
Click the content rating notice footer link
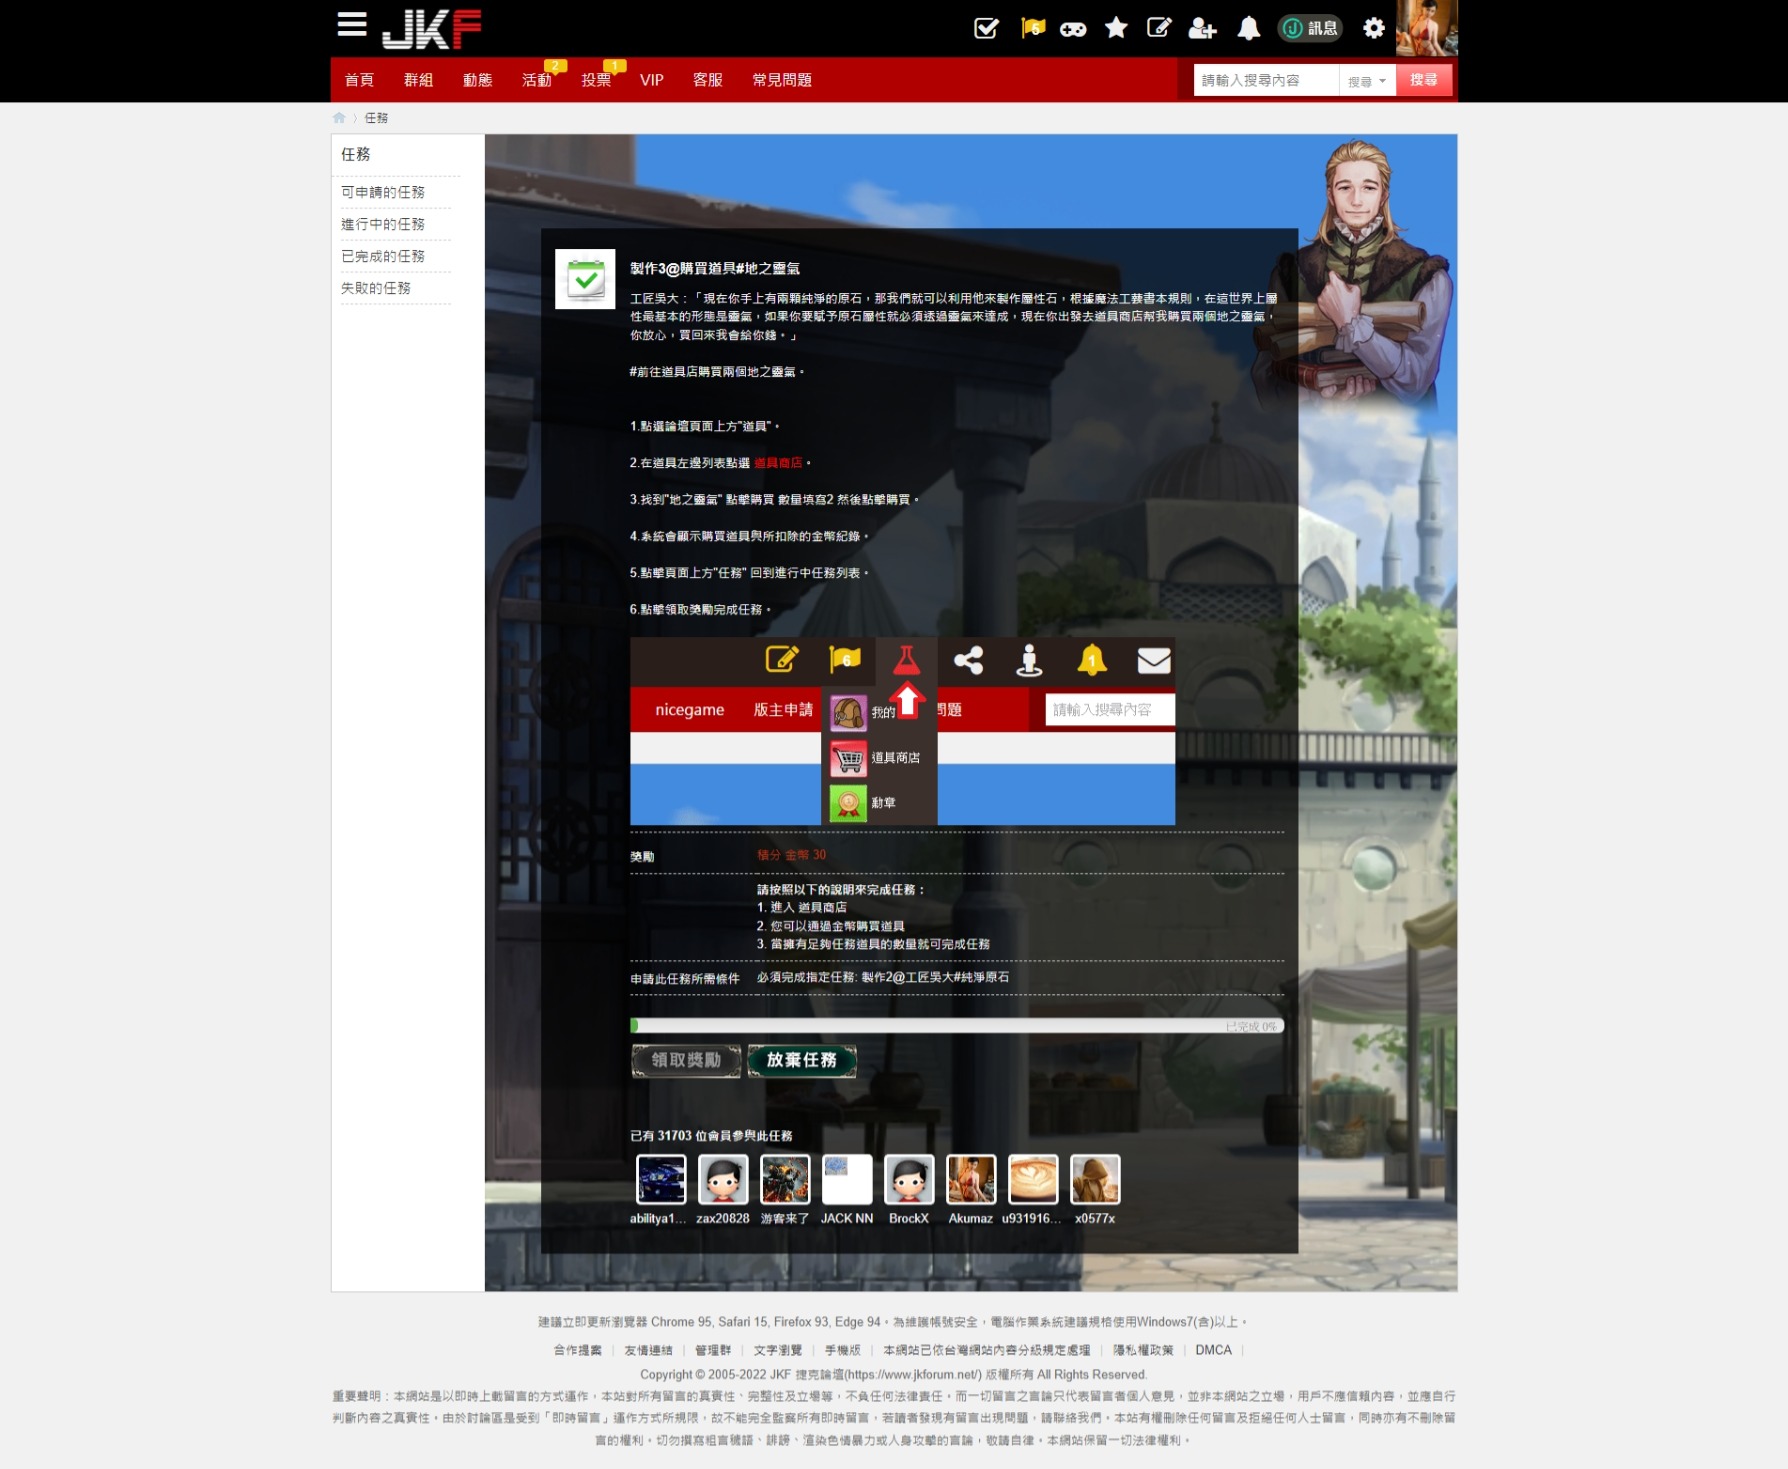987,1350
